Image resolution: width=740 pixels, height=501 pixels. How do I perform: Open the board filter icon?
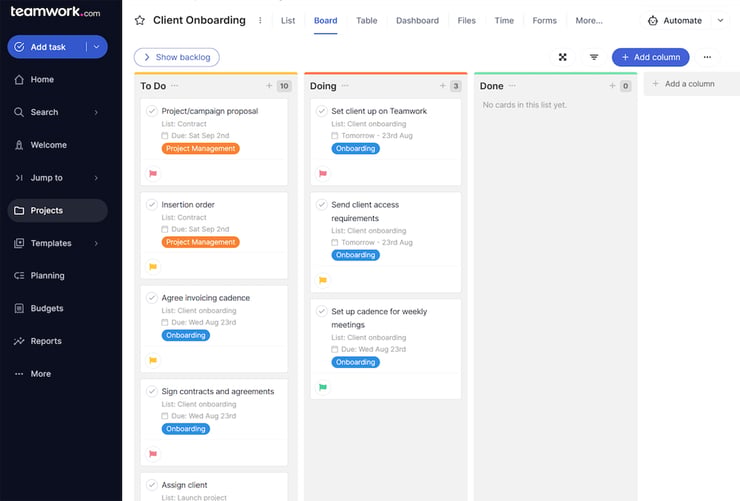click(594, 57)
